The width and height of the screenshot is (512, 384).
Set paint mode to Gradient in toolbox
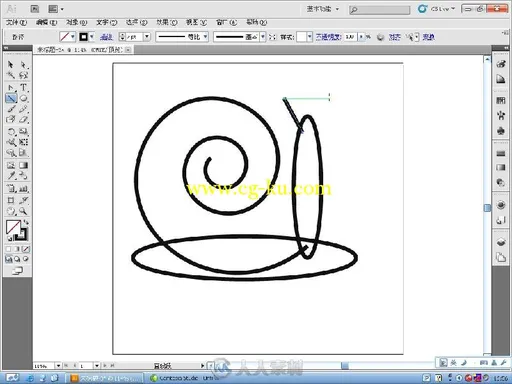(17, 249)
